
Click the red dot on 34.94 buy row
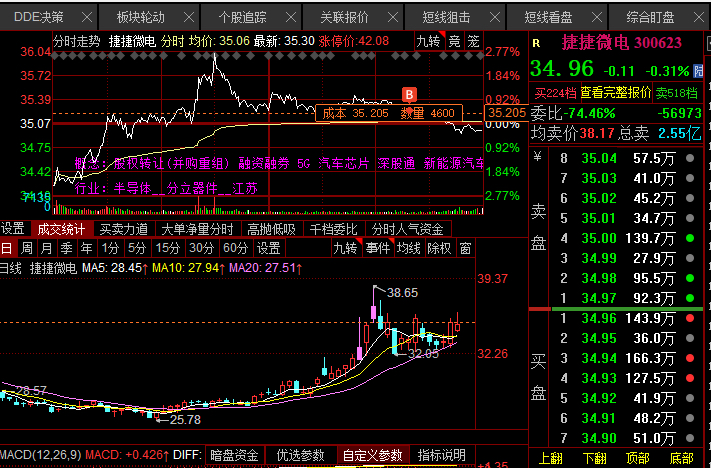(690, 358)
